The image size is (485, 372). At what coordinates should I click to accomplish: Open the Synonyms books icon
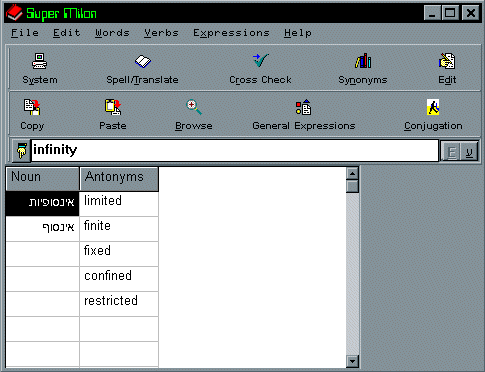pyautogui.click(x=363, y=61)
